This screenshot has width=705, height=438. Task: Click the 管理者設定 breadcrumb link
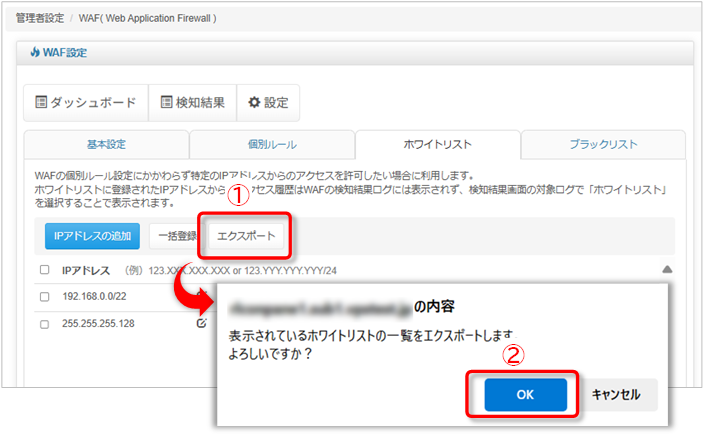pyautogui.click(x=40, y=18)
